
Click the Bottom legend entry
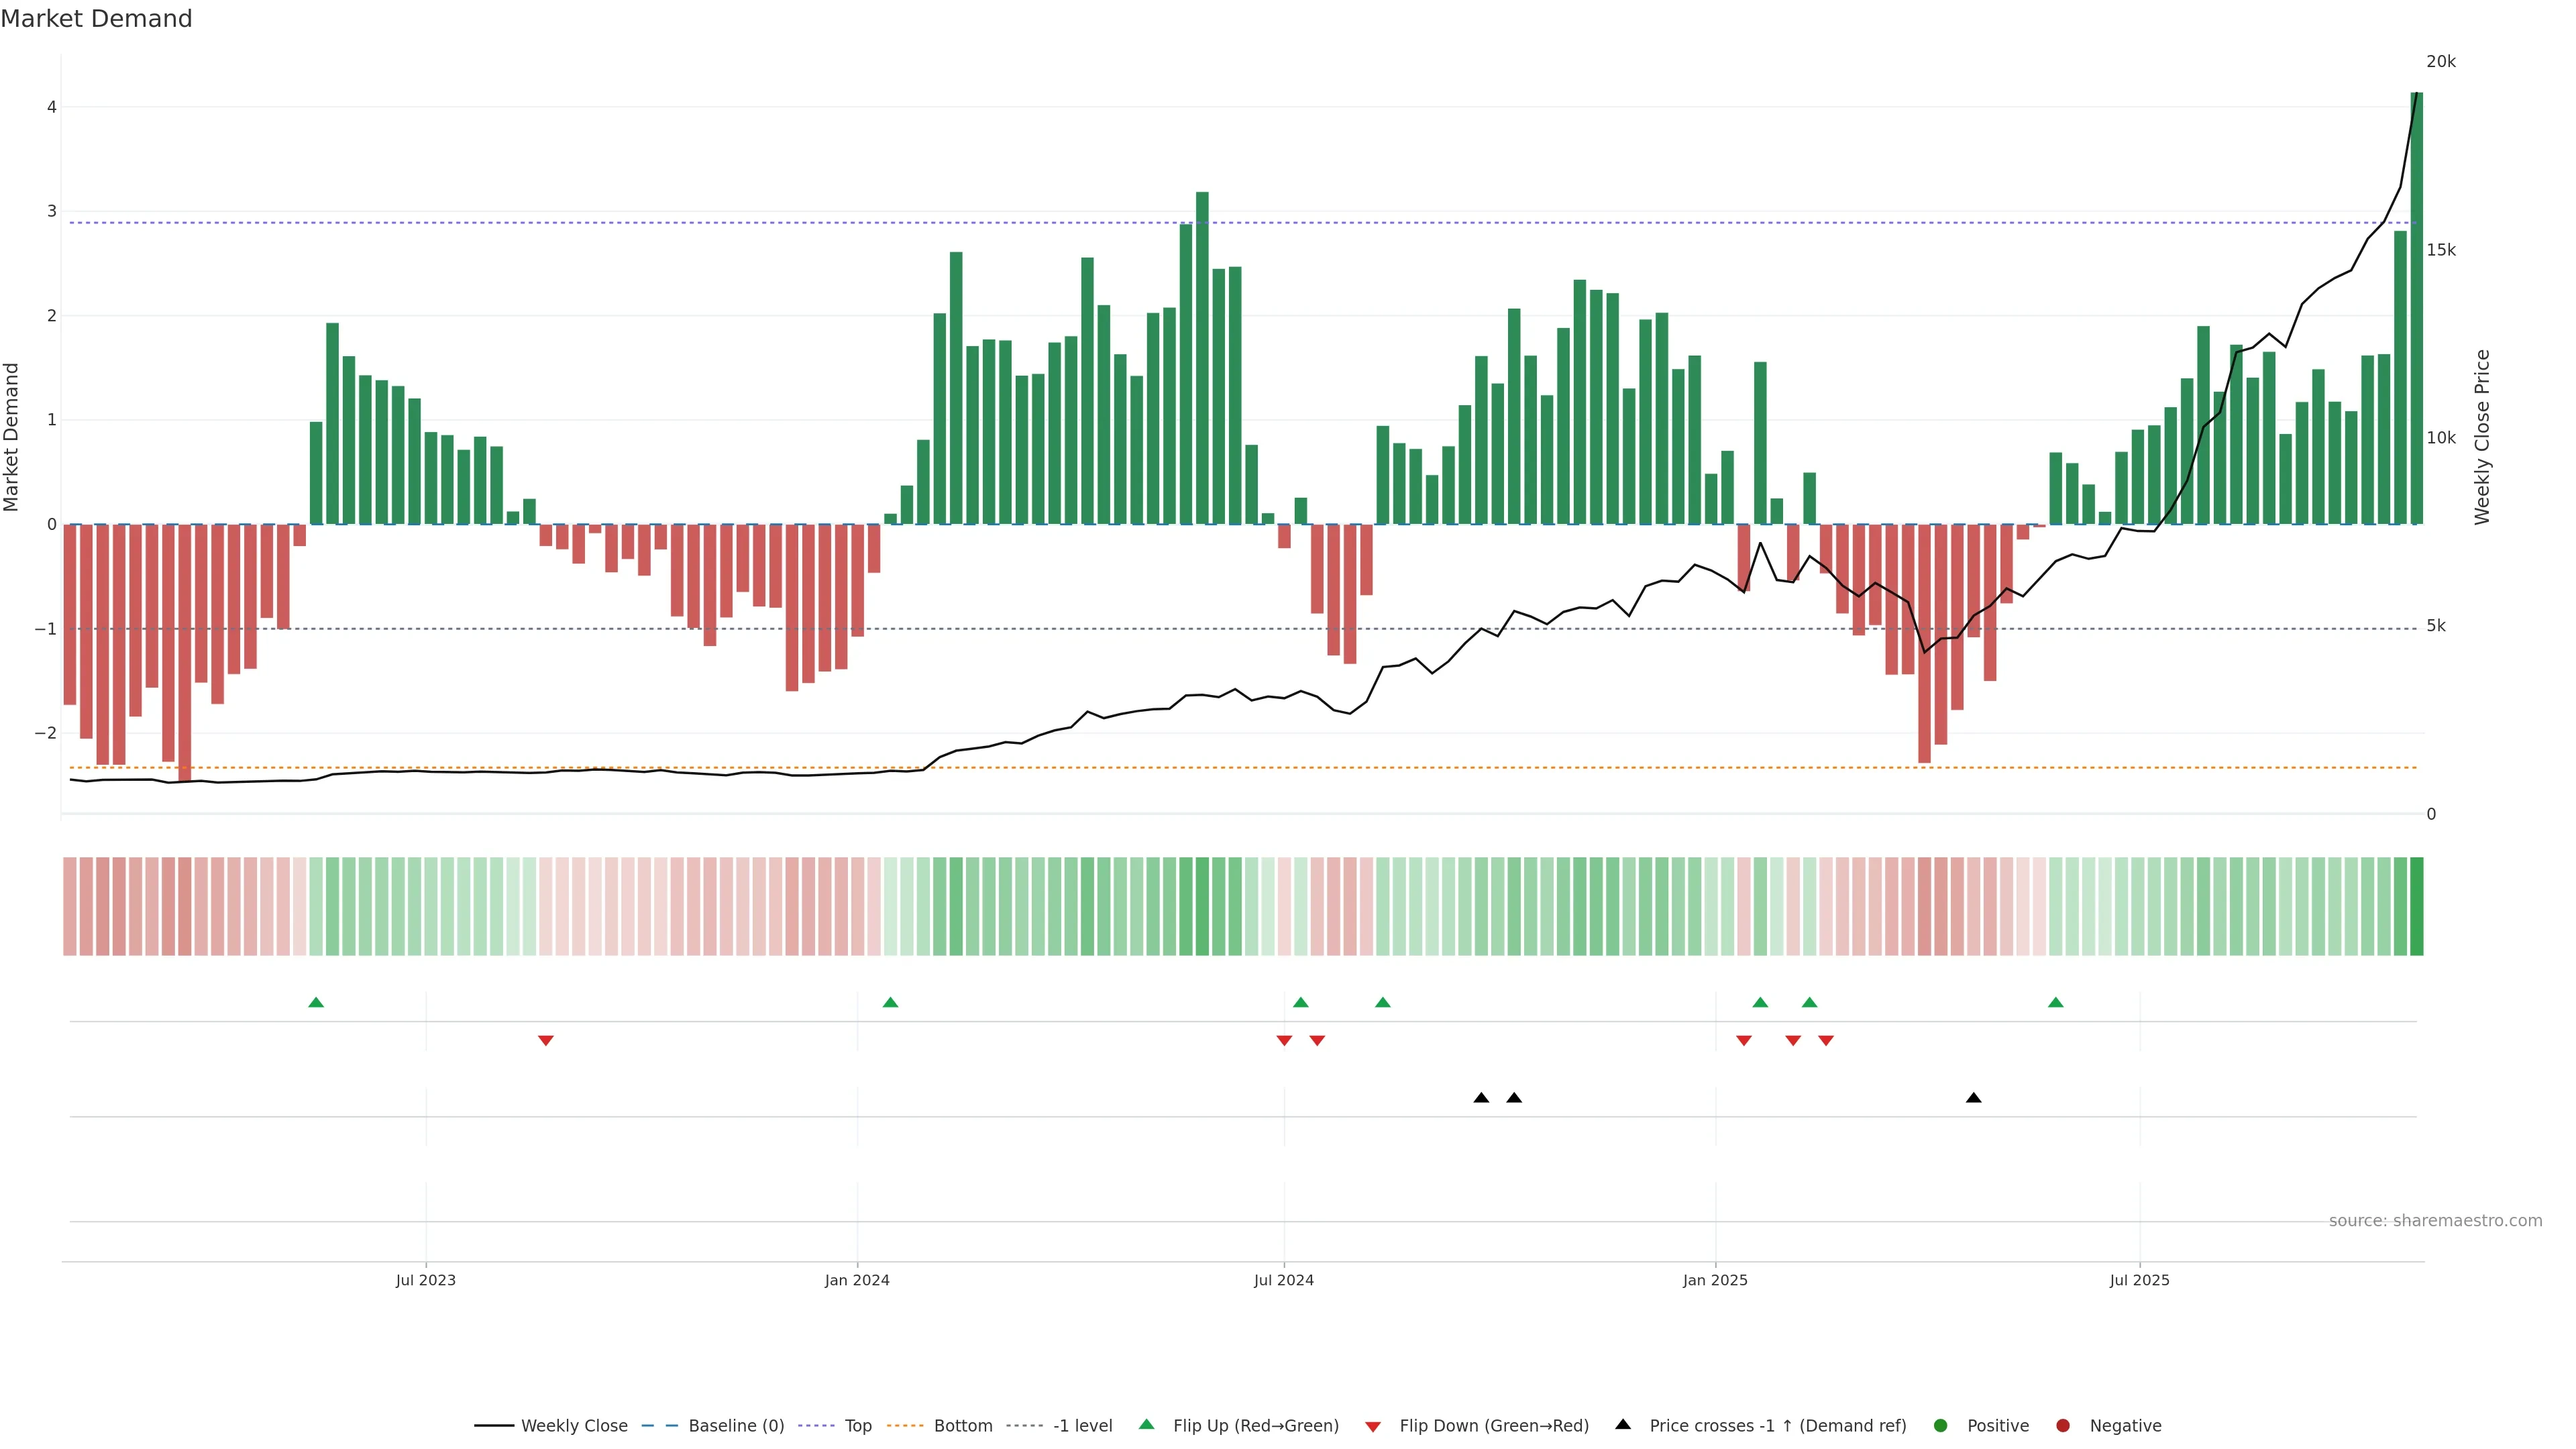pos(962,1426)
